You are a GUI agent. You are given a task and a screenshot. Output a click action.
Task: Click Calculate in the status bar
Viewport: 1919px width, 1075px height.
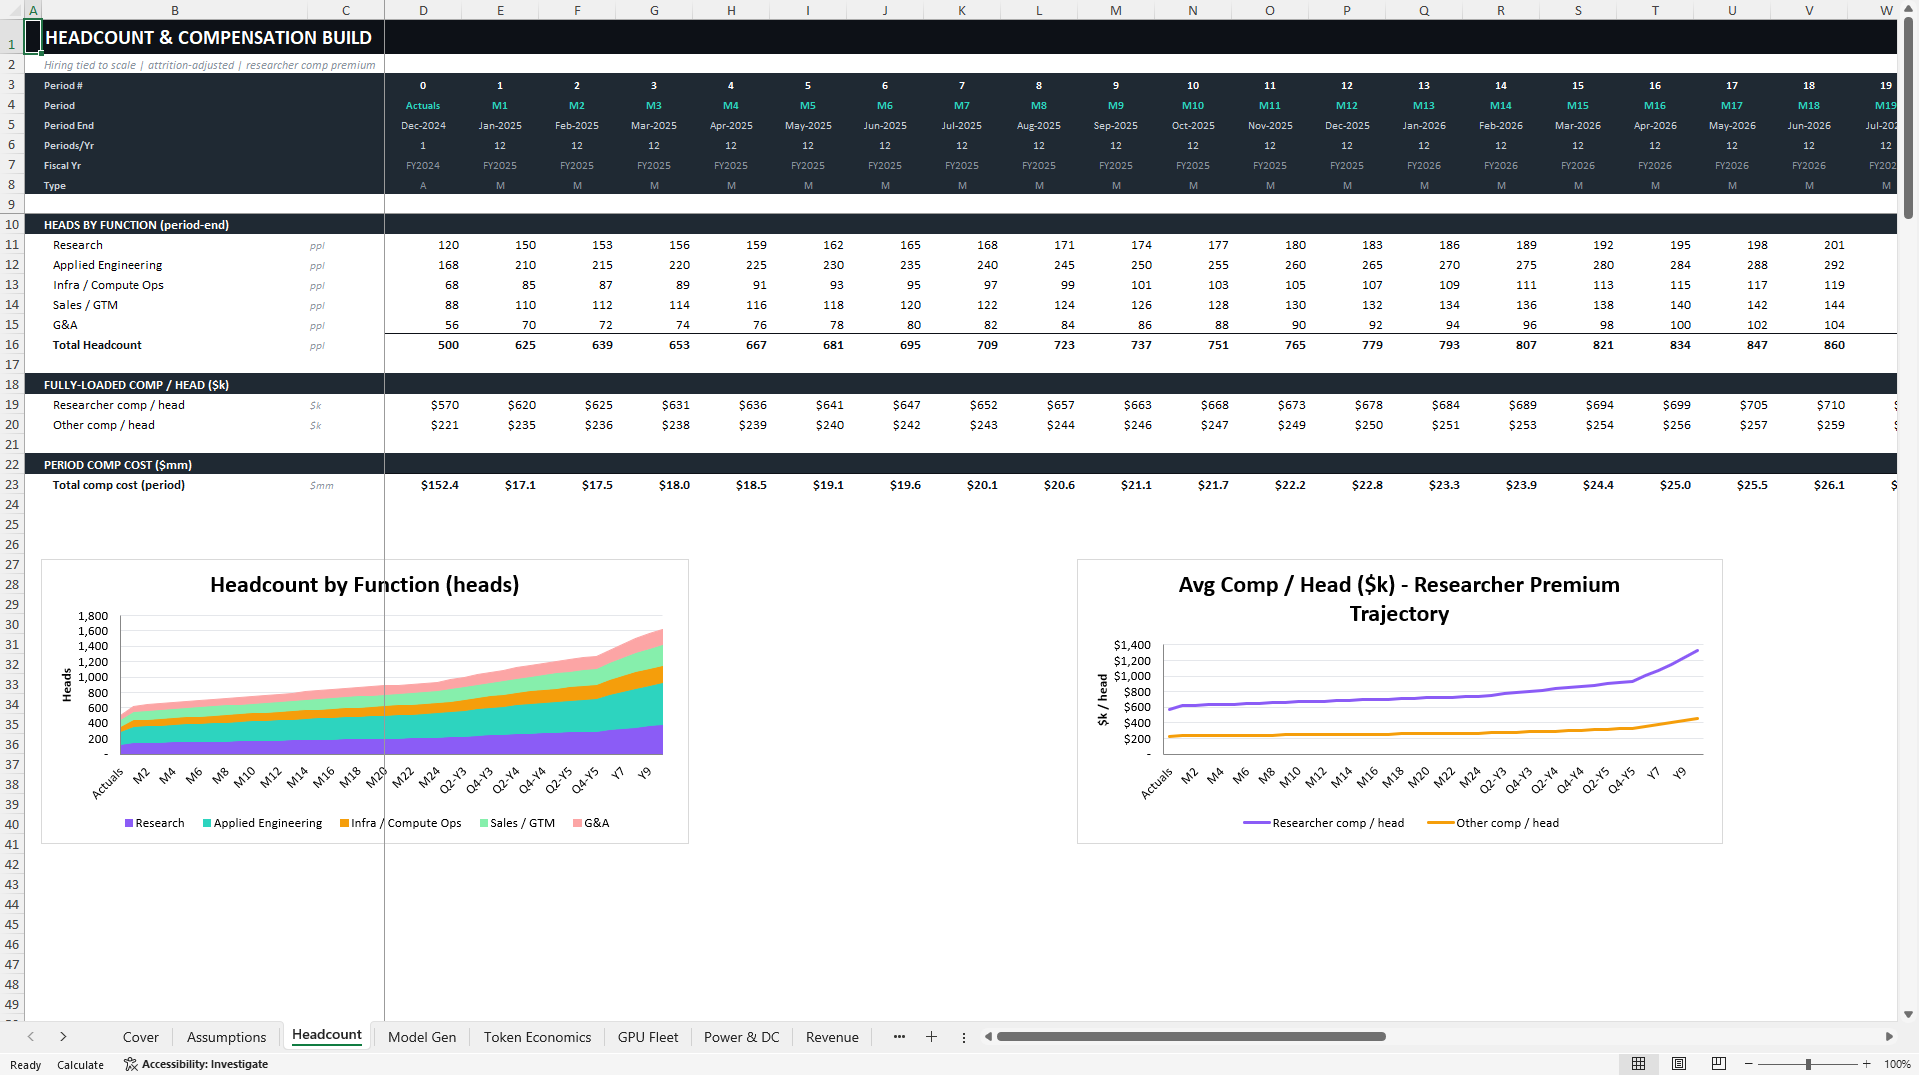click(x=80, y=1065)
